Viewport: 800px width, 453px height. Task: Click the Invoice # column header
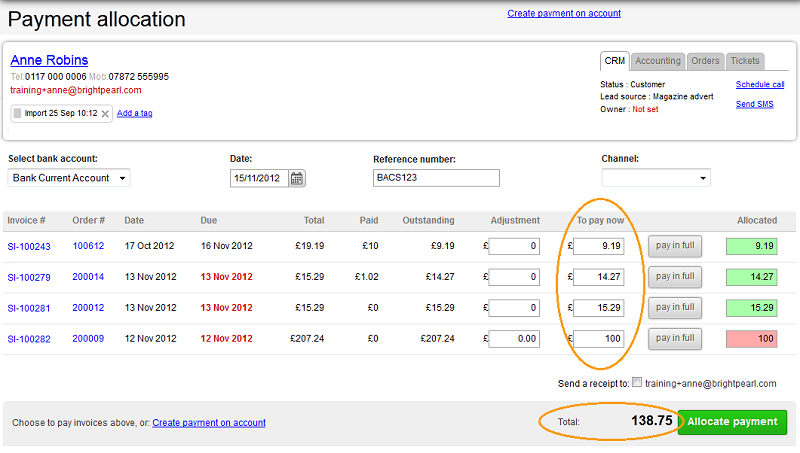coord(26,220)
